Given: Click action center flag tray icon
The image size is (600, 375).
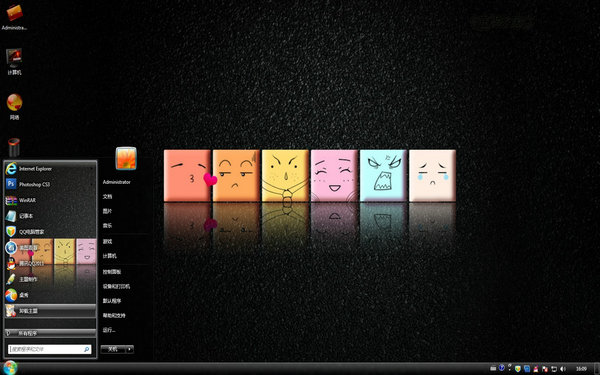Looking at the screenshot, I should pyautogui.click(x=545, y=369).
